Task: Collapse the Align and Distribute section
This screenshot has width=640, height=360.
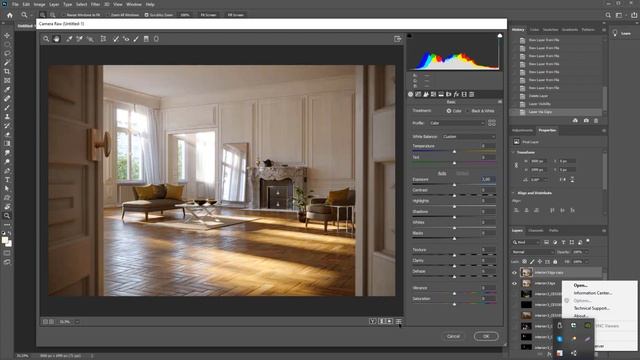Action: (x=513, y=193)
